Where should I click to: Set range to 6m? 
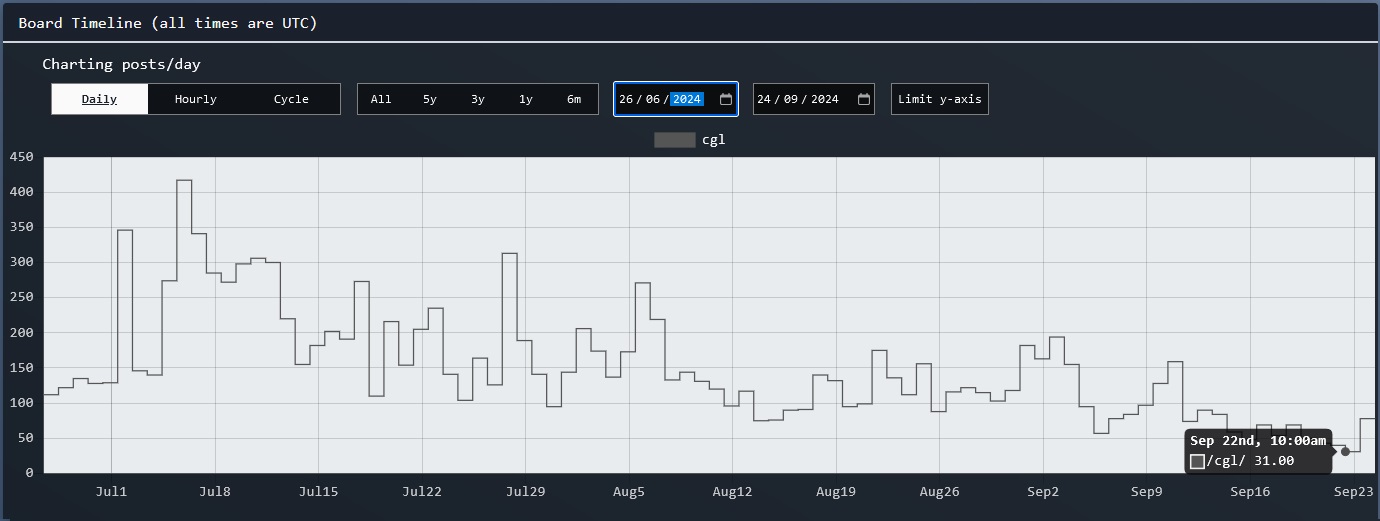(x=574, y=99)
